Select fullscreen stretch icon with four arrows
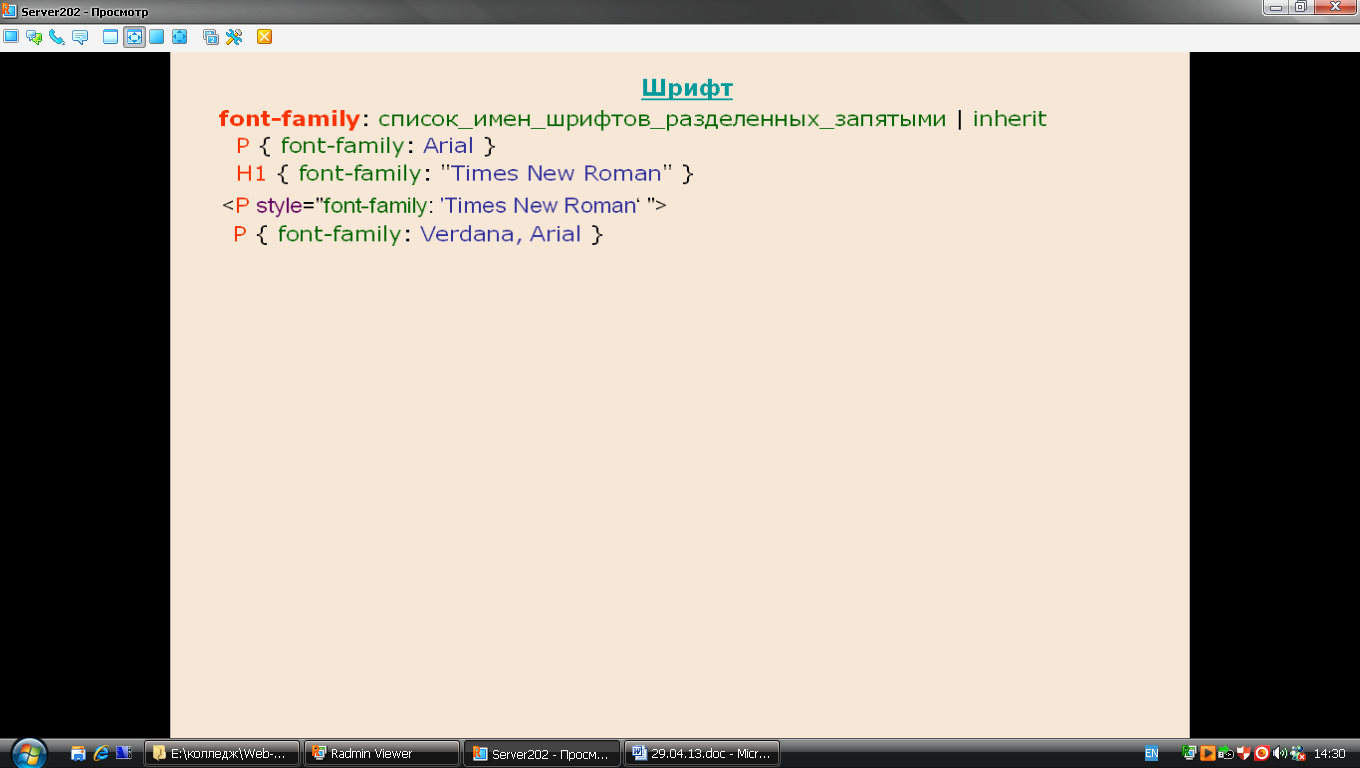 pos(180,37)
